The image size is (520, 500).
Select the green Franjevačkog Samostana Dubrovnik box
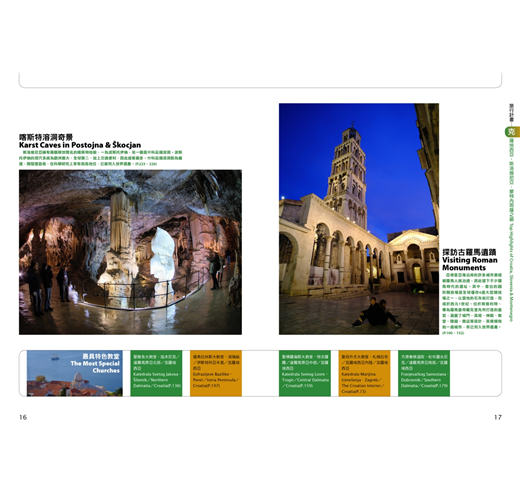point(424,373)
